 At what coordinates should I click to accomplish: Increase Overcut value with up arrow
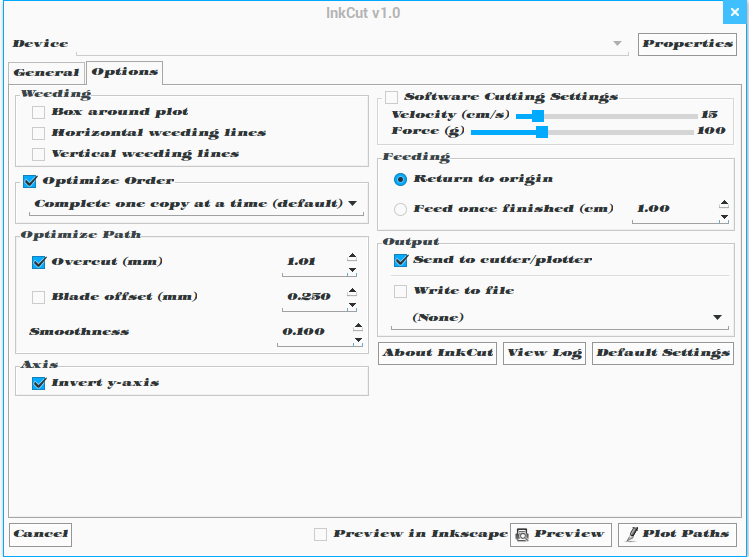[352, 257]
